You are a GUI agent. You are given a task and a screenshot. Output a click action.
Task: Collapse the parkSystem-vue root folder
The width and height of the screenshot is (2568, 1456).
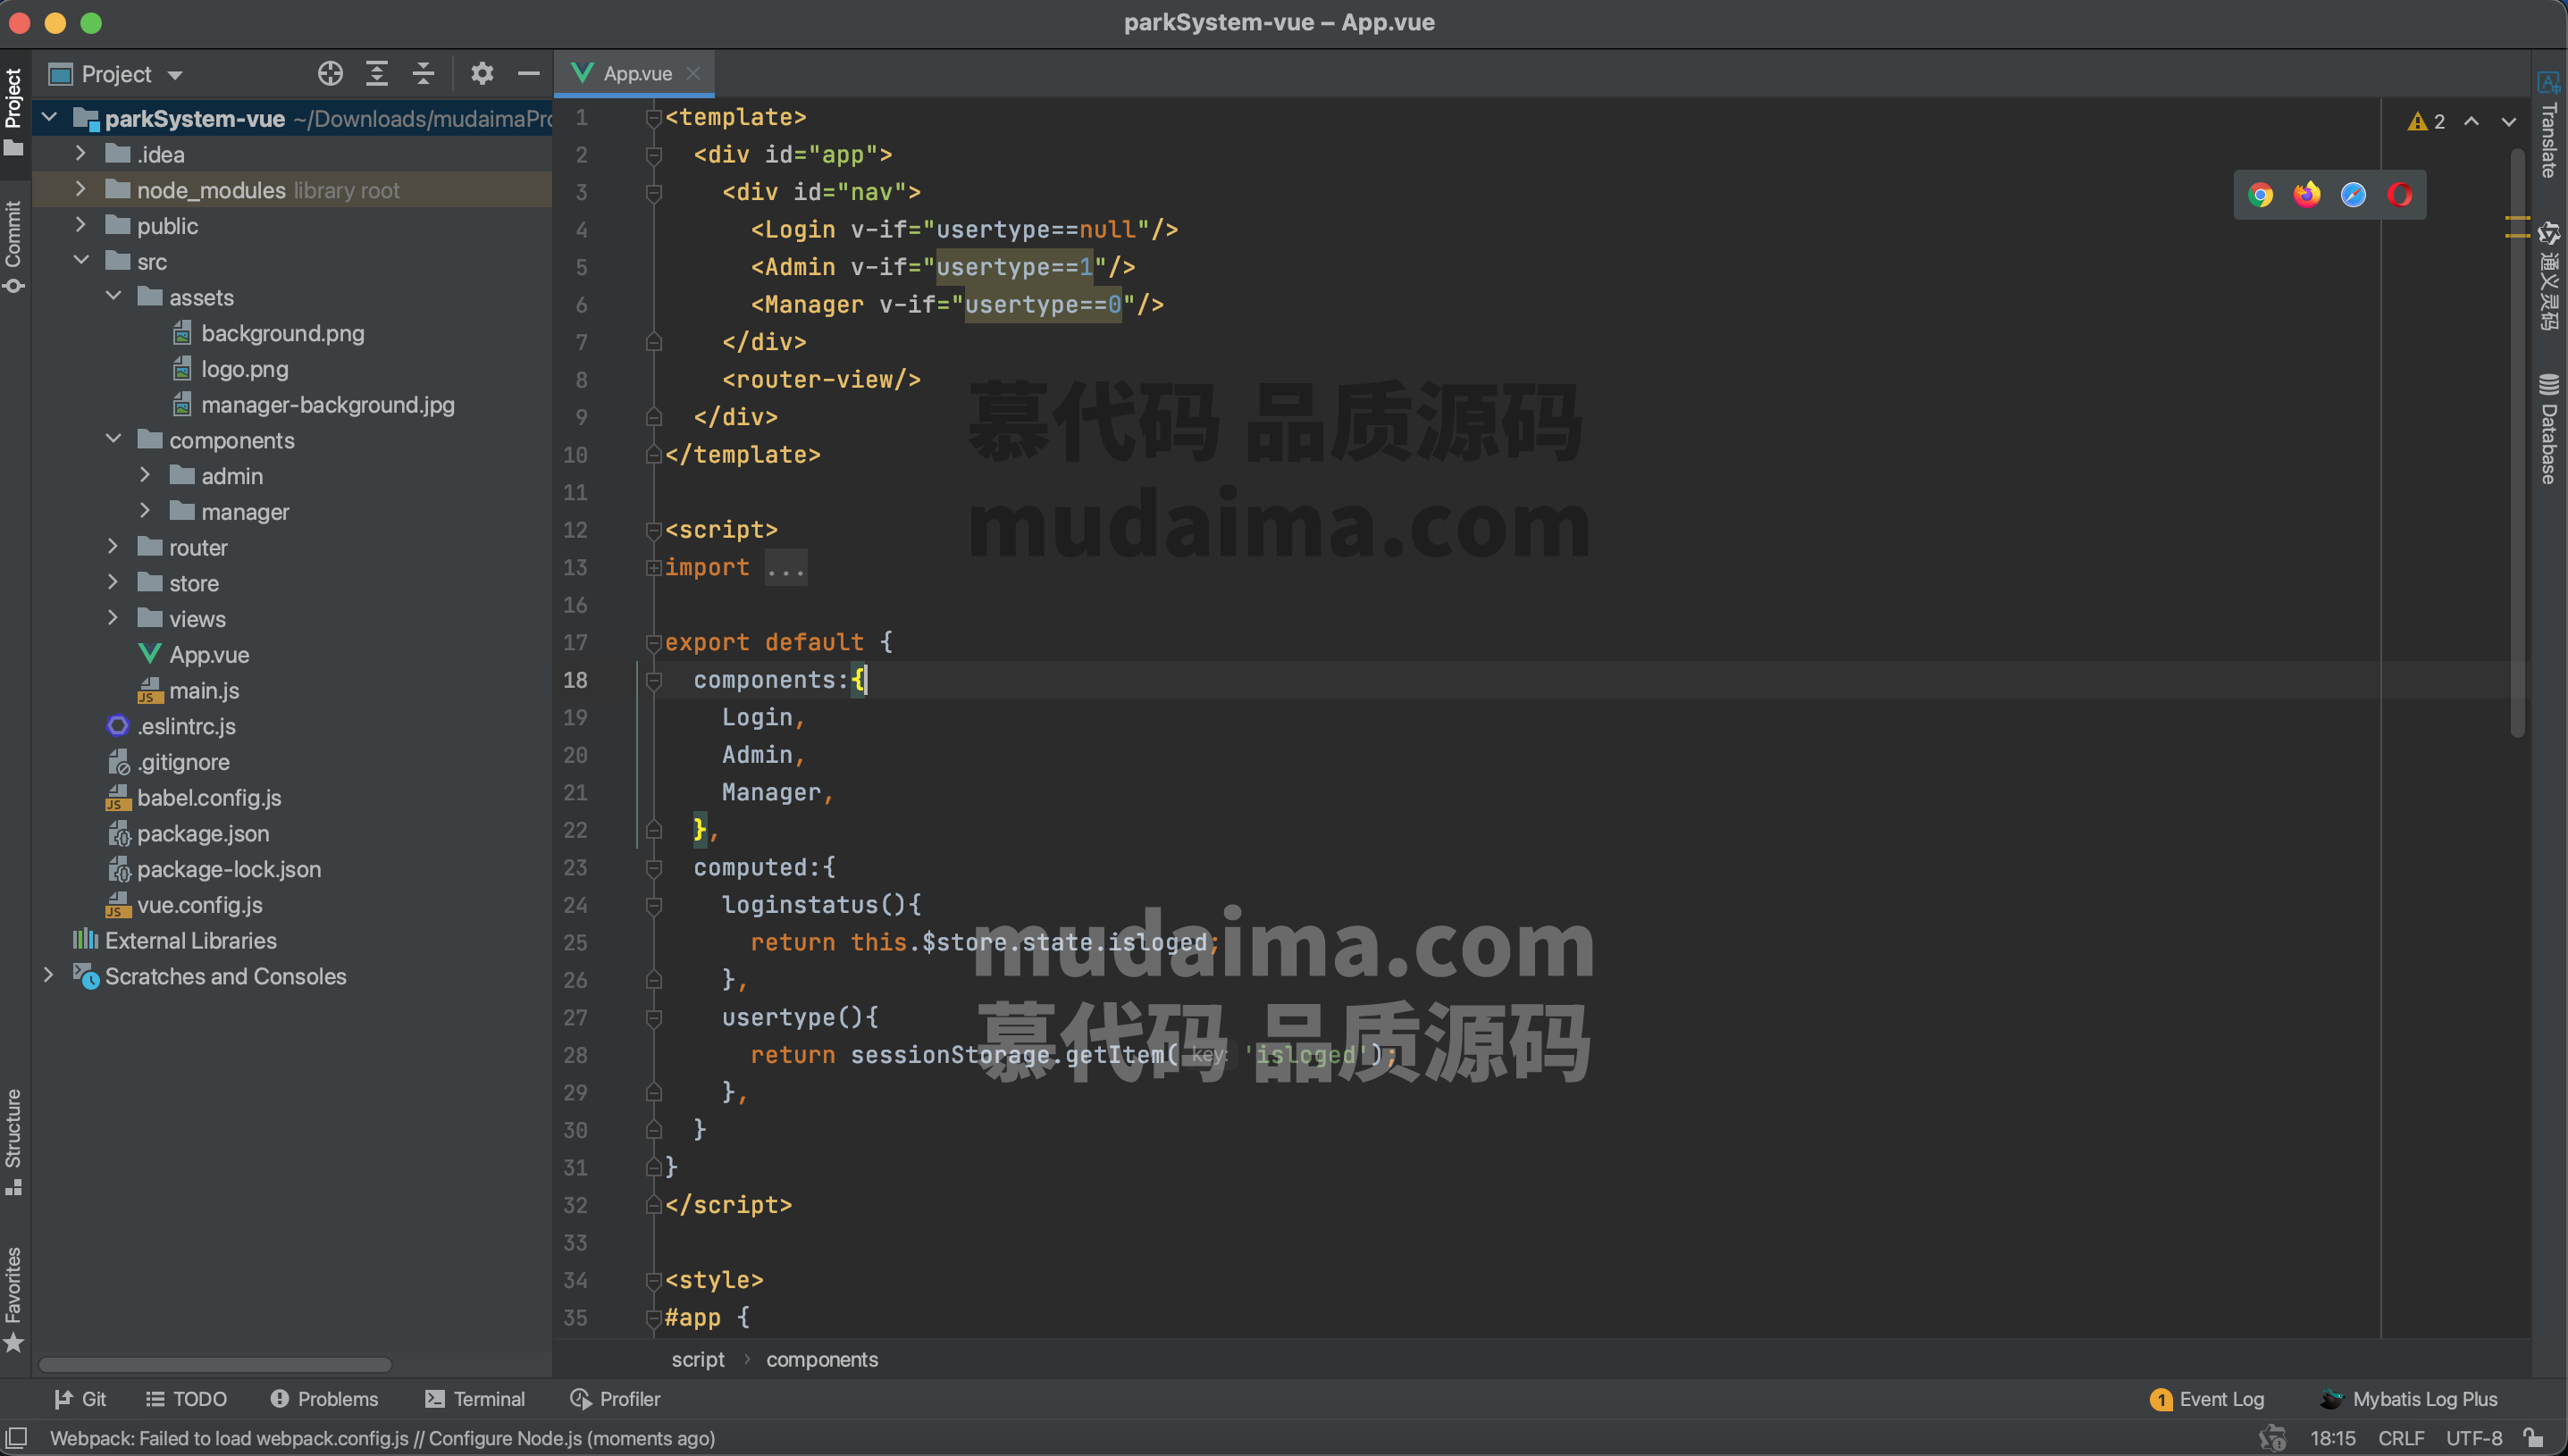[x=48, y=118]
